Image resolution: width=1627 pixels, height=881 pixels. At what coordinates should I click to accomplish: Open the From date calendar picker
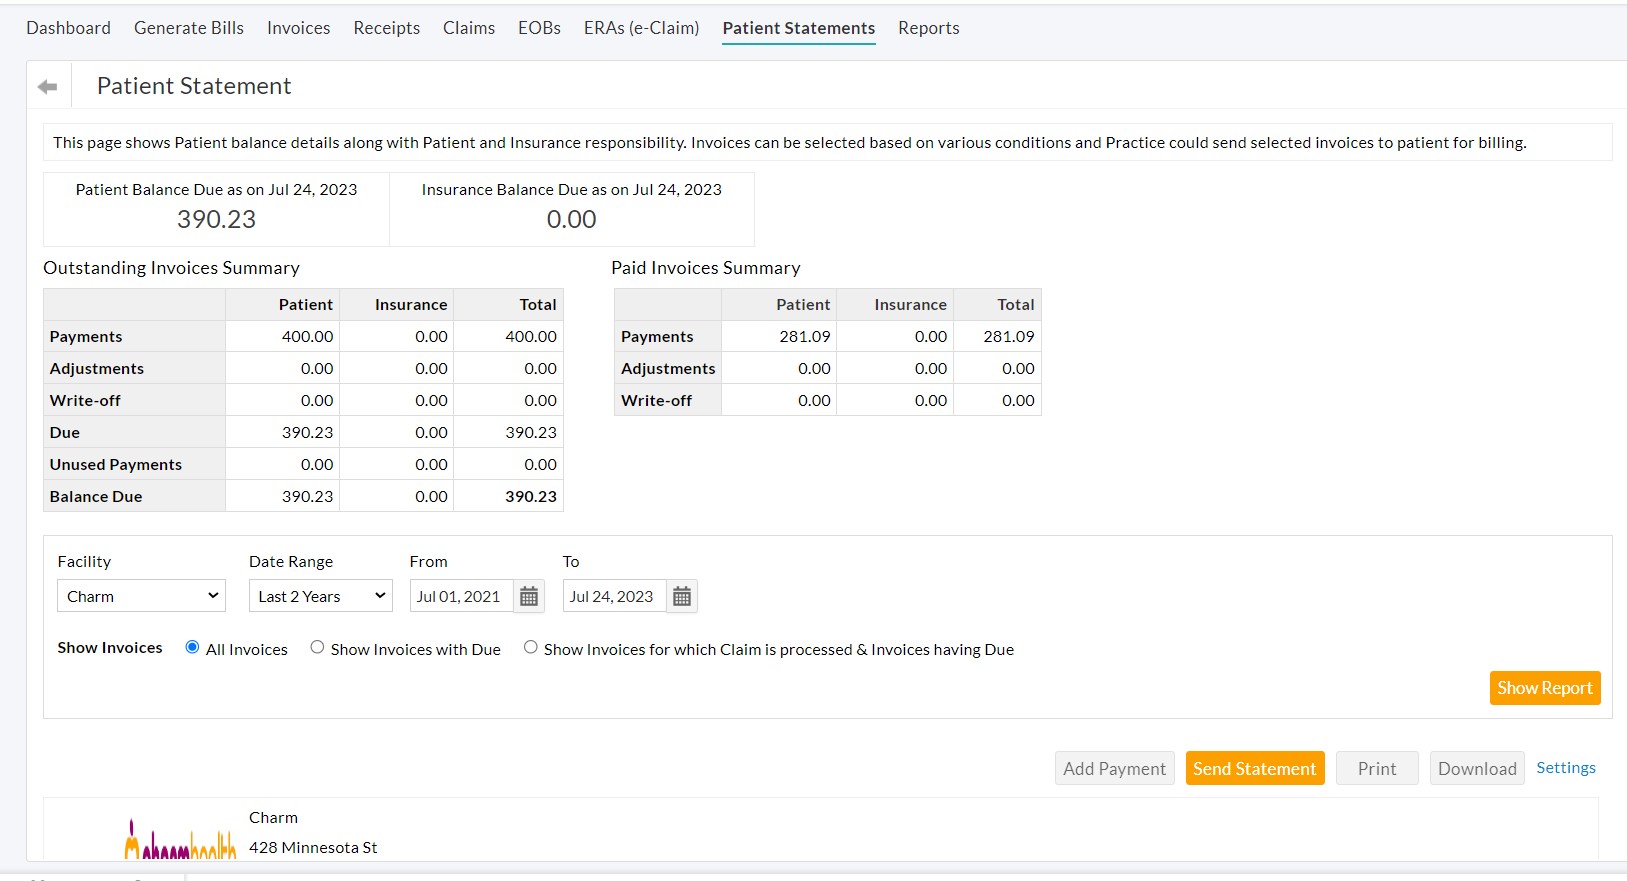click(529, 597)
